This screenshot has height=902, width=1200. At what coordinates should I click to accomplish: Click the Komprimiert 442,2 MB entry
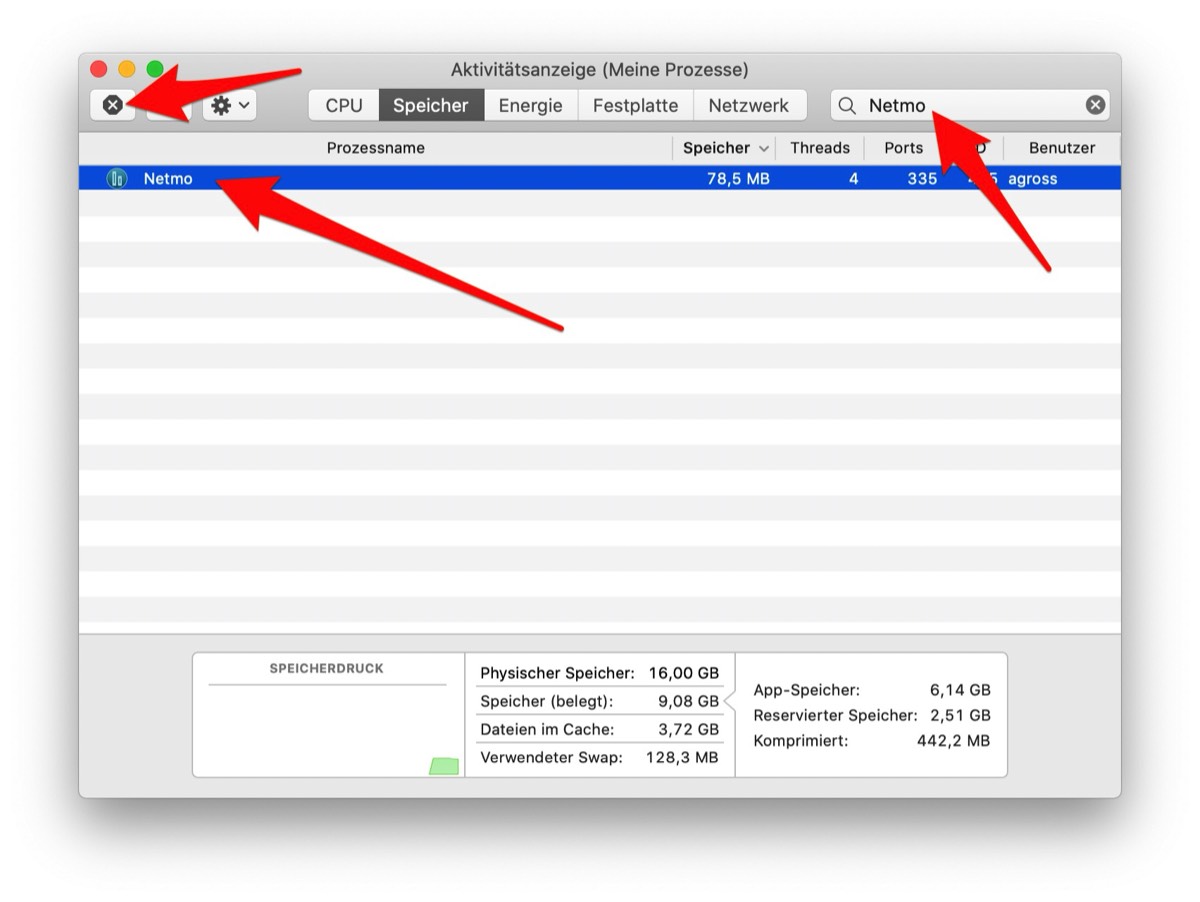point(872,741)
